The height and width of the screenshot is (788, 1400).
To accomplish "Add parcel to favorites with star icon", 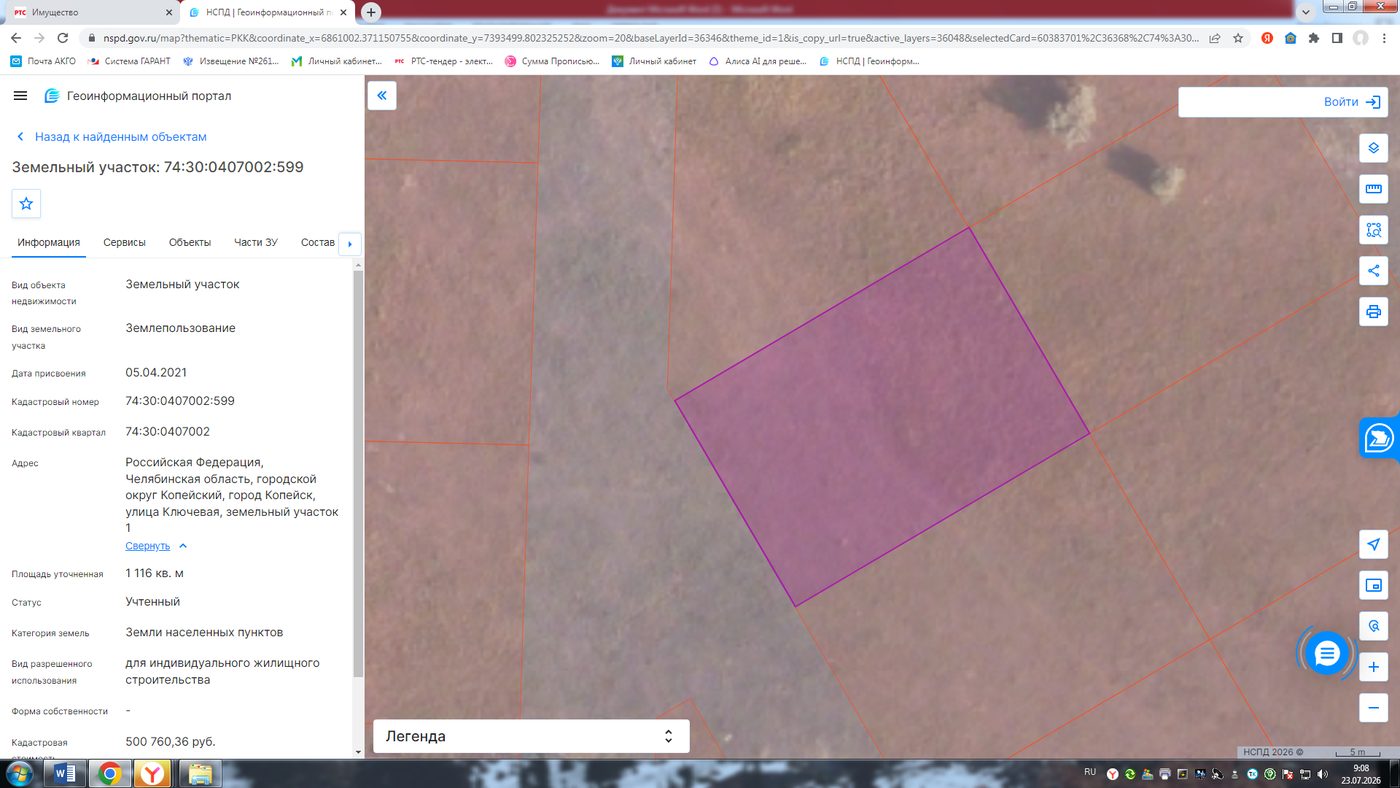I will click(26, 203).
